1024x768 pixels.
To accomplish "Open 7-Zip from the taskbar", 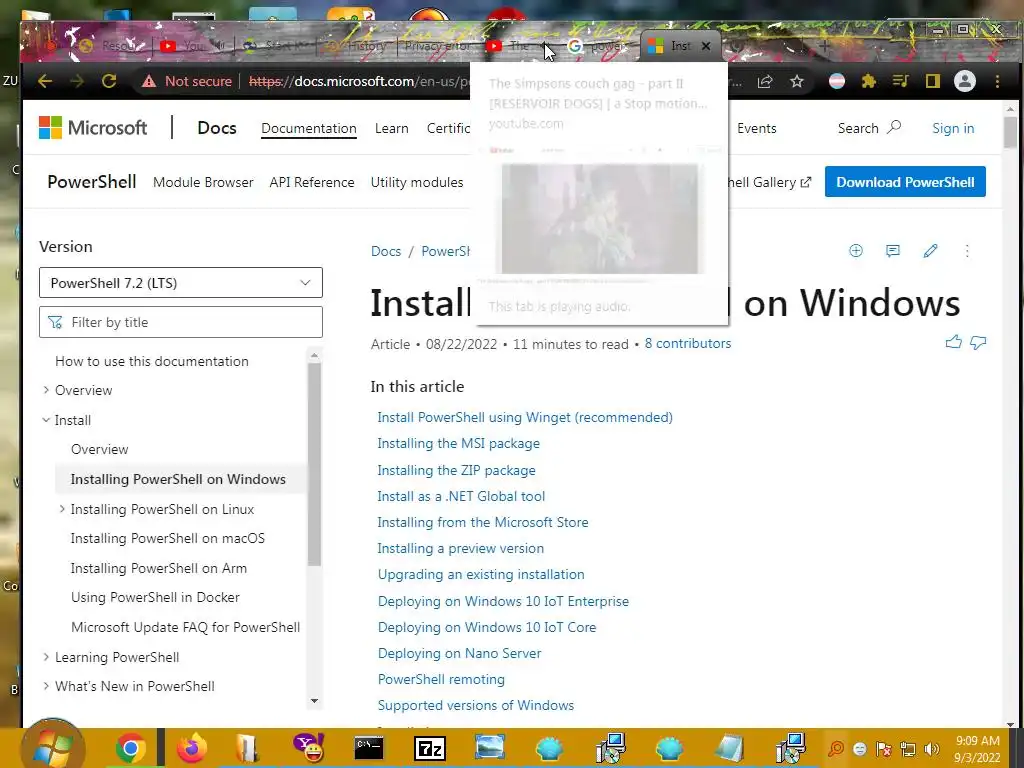I will tap(430, 748).
